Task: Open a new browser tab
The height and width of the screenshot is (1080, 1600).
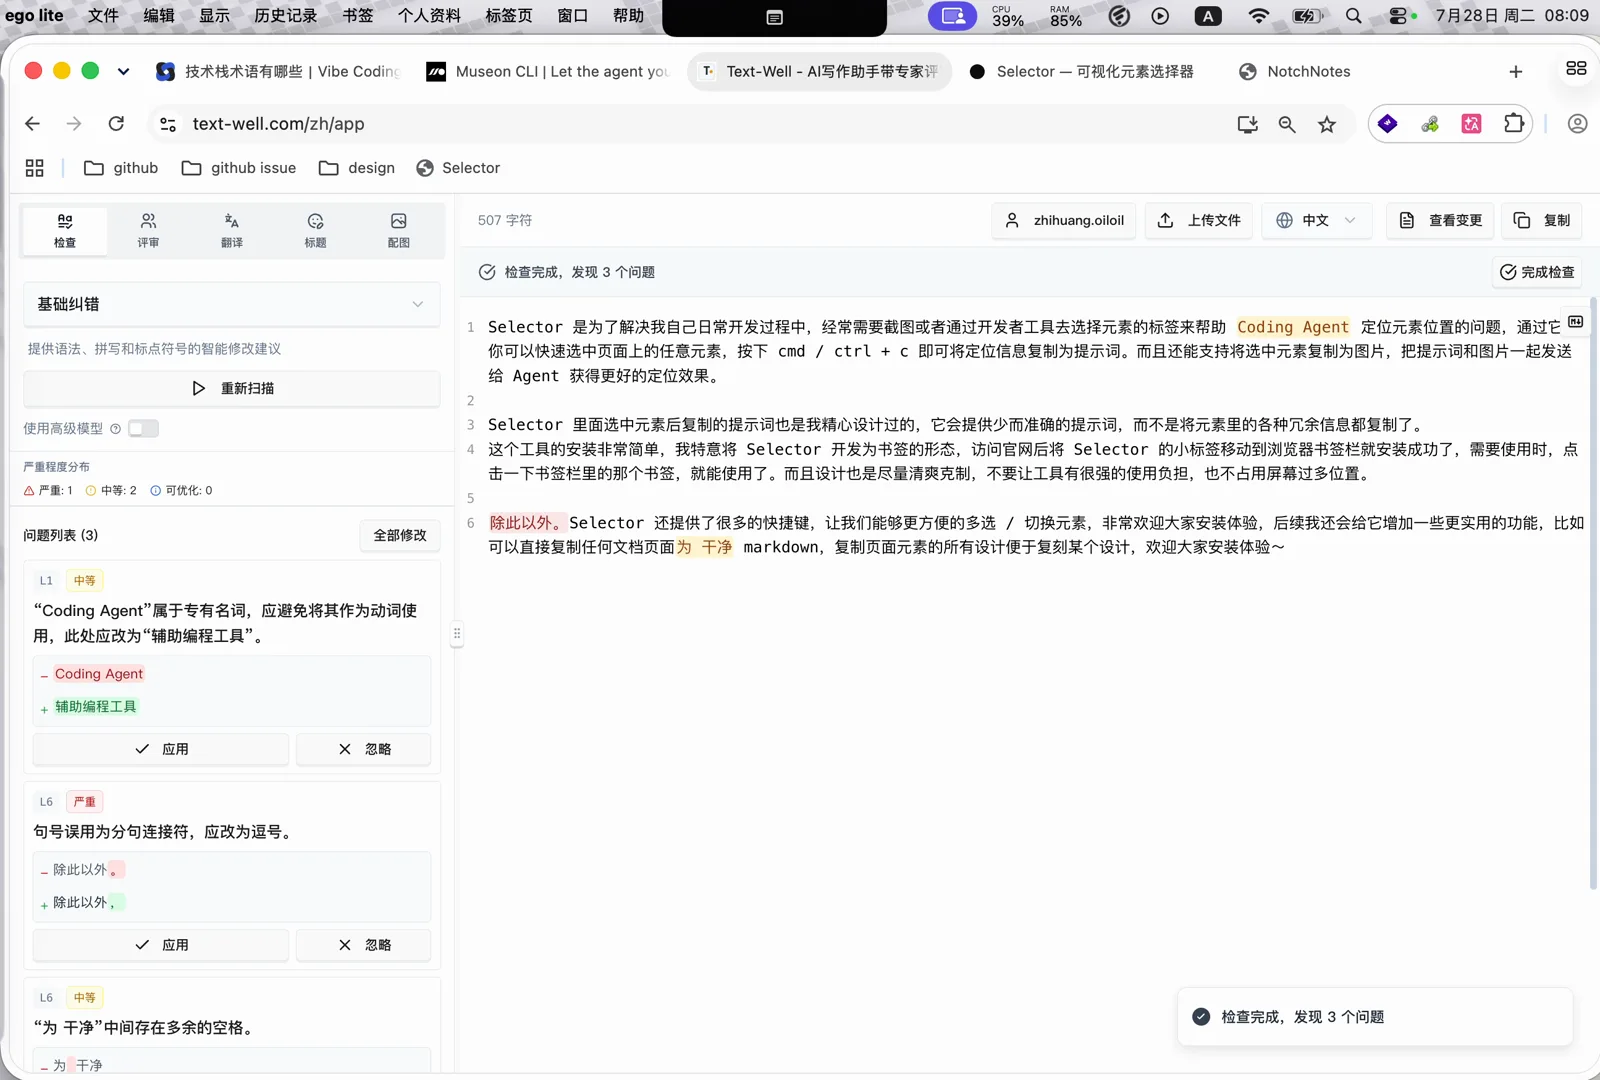Action: coord(1516,71)
